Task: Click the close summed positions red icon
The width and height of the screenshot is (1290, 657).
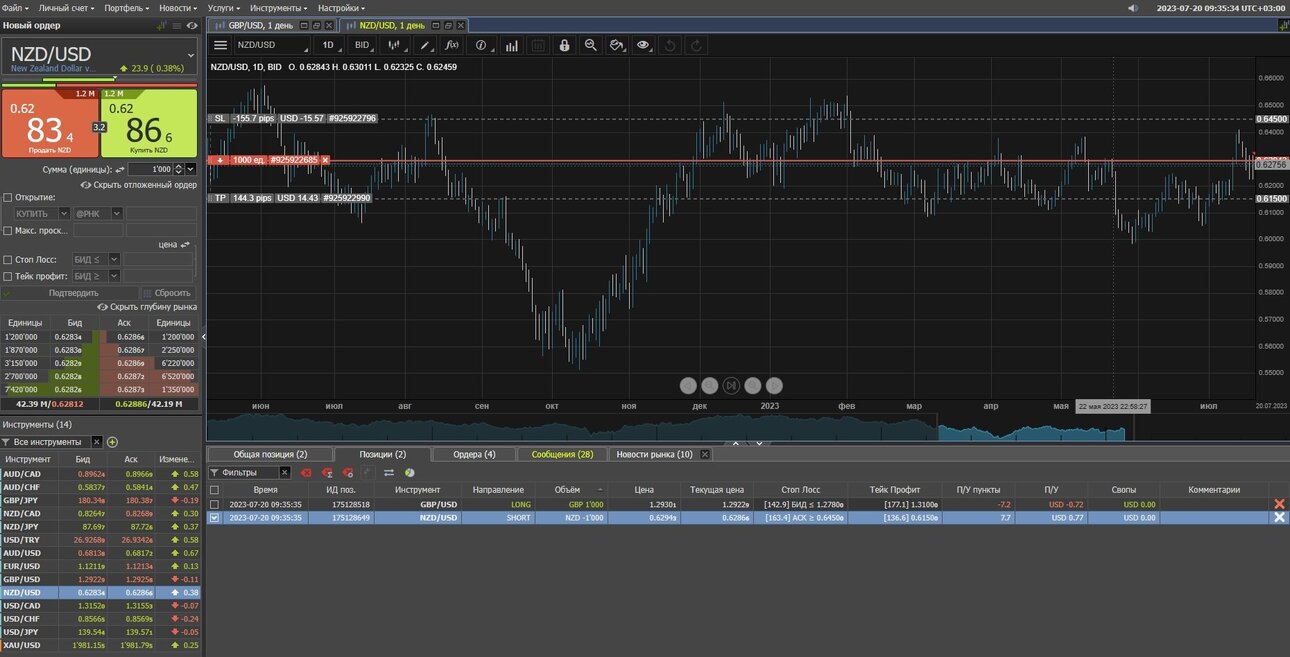Action: click(x=327, y=472)
